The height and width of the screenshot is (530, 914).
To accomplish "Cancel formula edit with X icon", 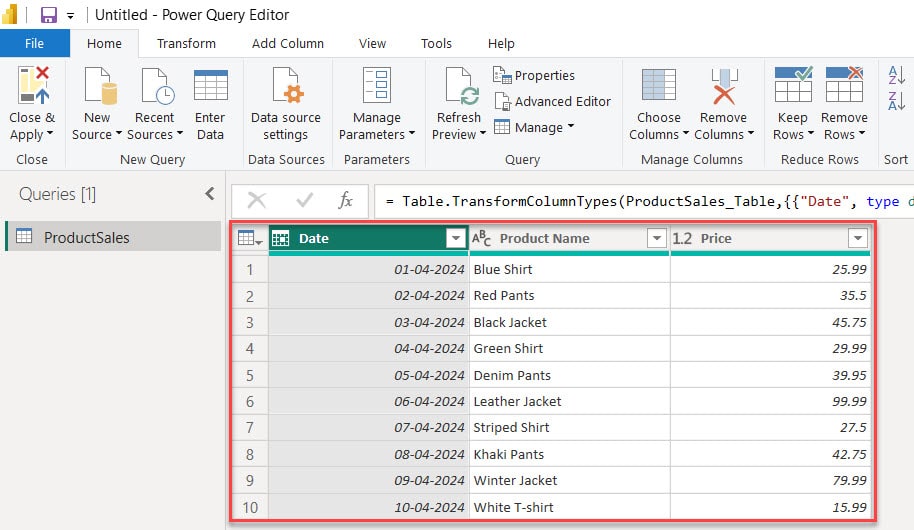I will [256, 201].
